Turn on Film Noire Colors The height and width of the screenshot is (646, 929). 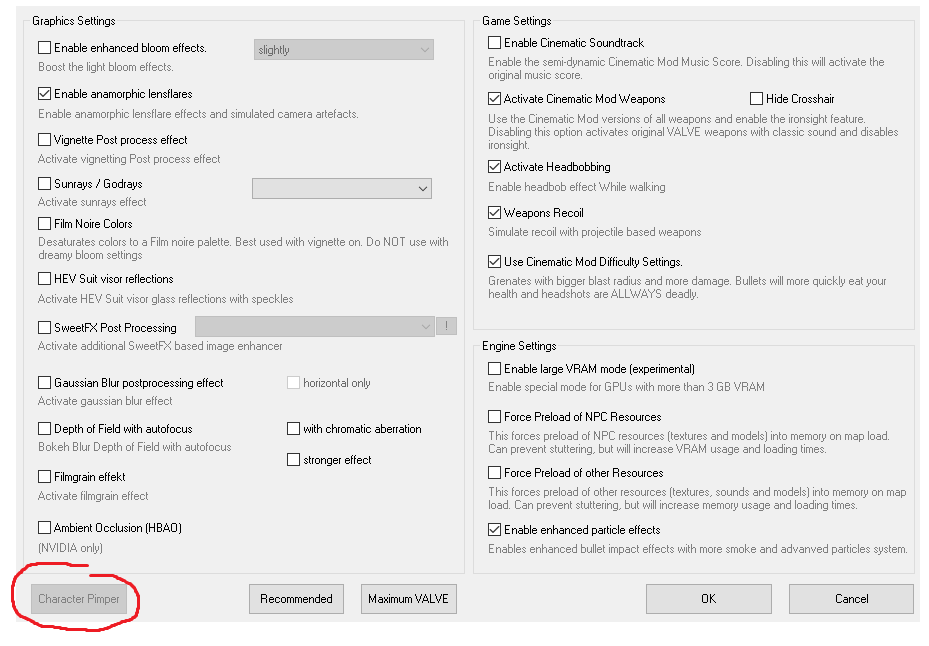click(x=45, y=224)
